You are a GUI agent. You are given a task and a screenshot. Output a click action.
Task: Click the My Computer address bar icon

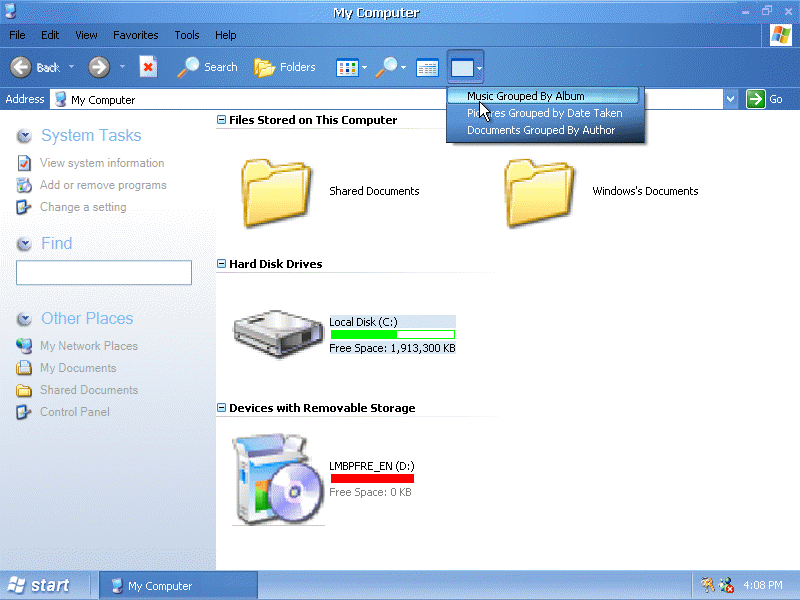[60, 99]
